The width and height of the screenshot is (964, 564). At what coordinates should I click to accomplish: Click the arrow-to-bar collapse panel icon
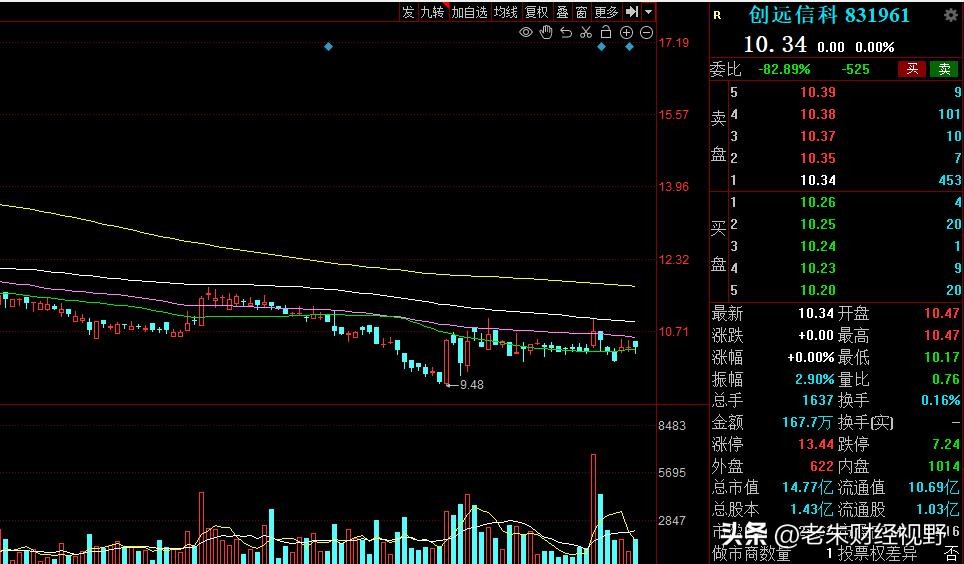pyautogui.click(x=631, y=12)
